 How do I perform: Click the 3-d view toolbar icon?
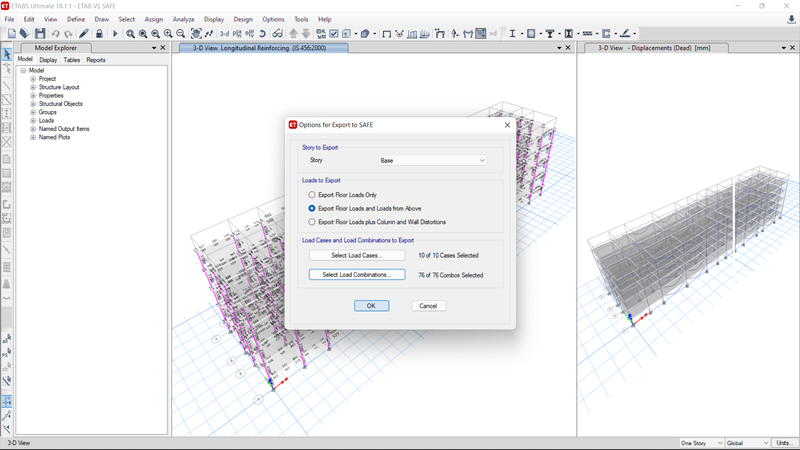pyautogui.click(x=224, y=34)
